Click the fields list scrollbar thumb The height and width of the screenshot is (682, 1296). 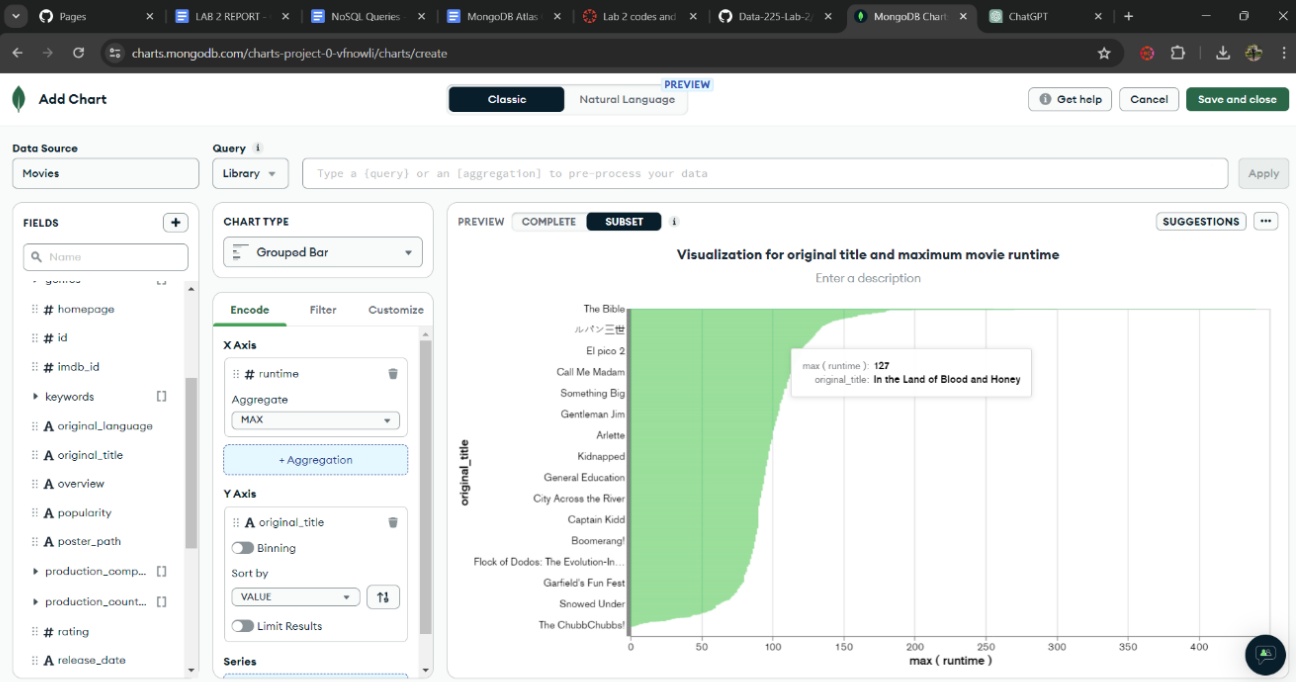192,463
